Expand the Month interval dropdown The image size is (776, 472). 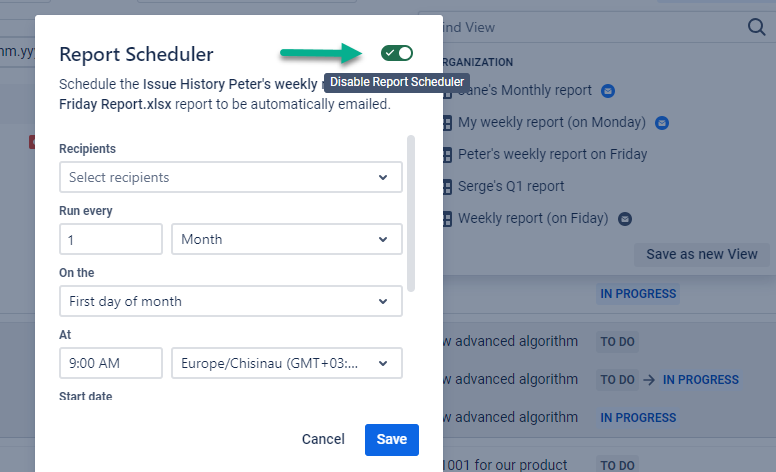pos(287,239)
